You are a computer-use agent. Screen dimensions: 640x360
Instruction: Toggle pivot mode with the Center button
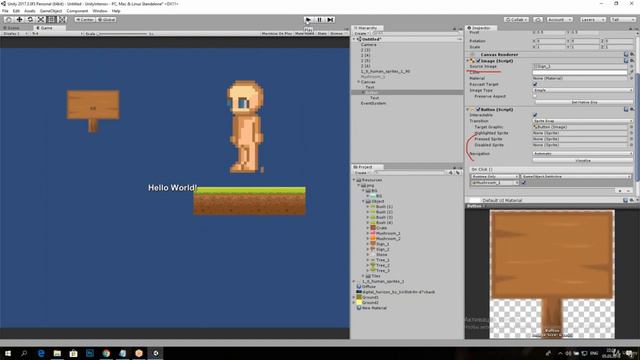[x=85, y=19]
